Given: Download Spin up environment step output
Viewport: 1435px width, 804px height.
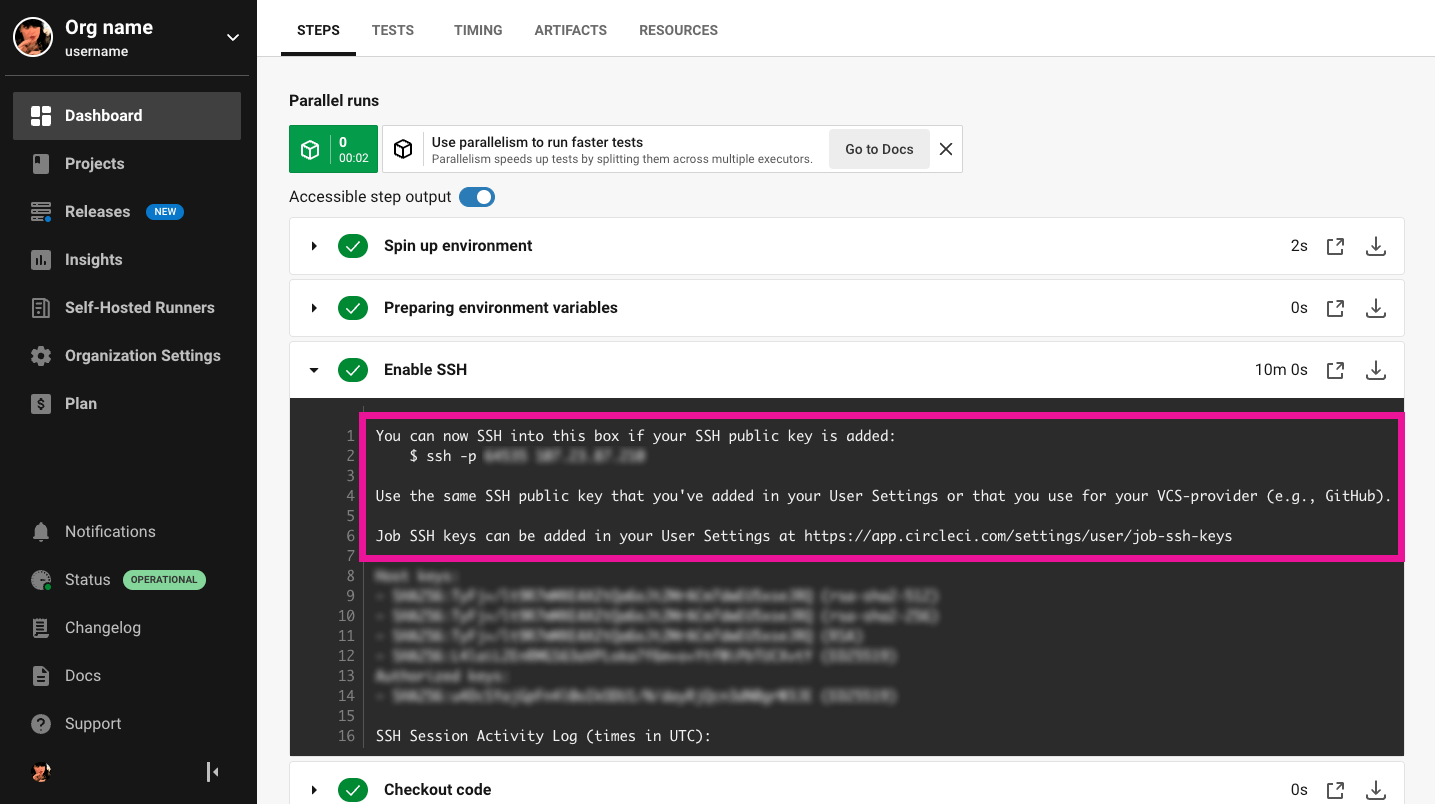Looking at the screenshot, I should tap(1376, 246).
